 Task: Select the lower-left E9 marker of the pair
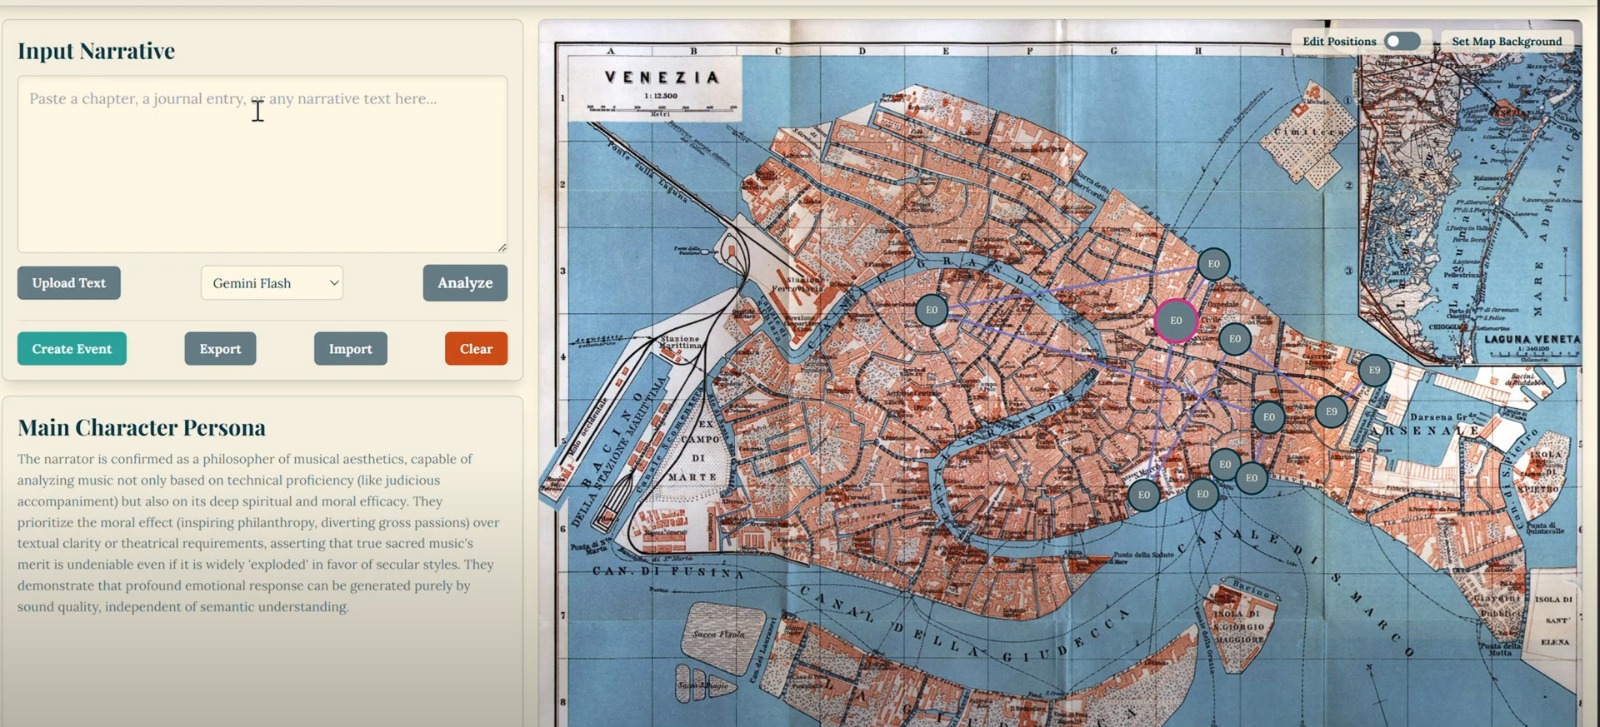click(1331, 411)
